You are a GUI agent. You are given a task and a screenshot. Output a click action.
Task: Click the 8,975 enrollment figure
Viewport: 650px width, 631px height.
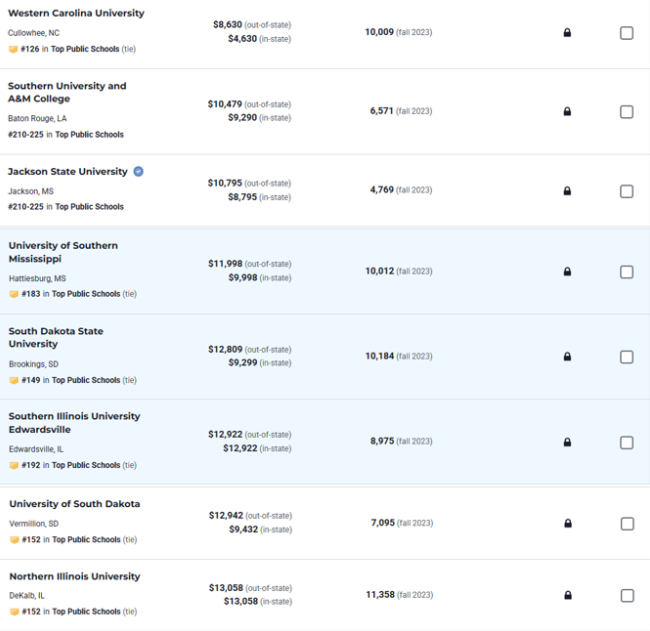coord(382,441)
